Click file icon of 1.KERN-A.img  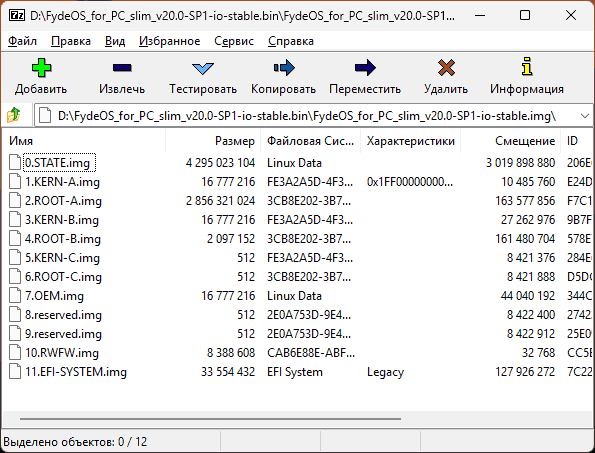15,181
